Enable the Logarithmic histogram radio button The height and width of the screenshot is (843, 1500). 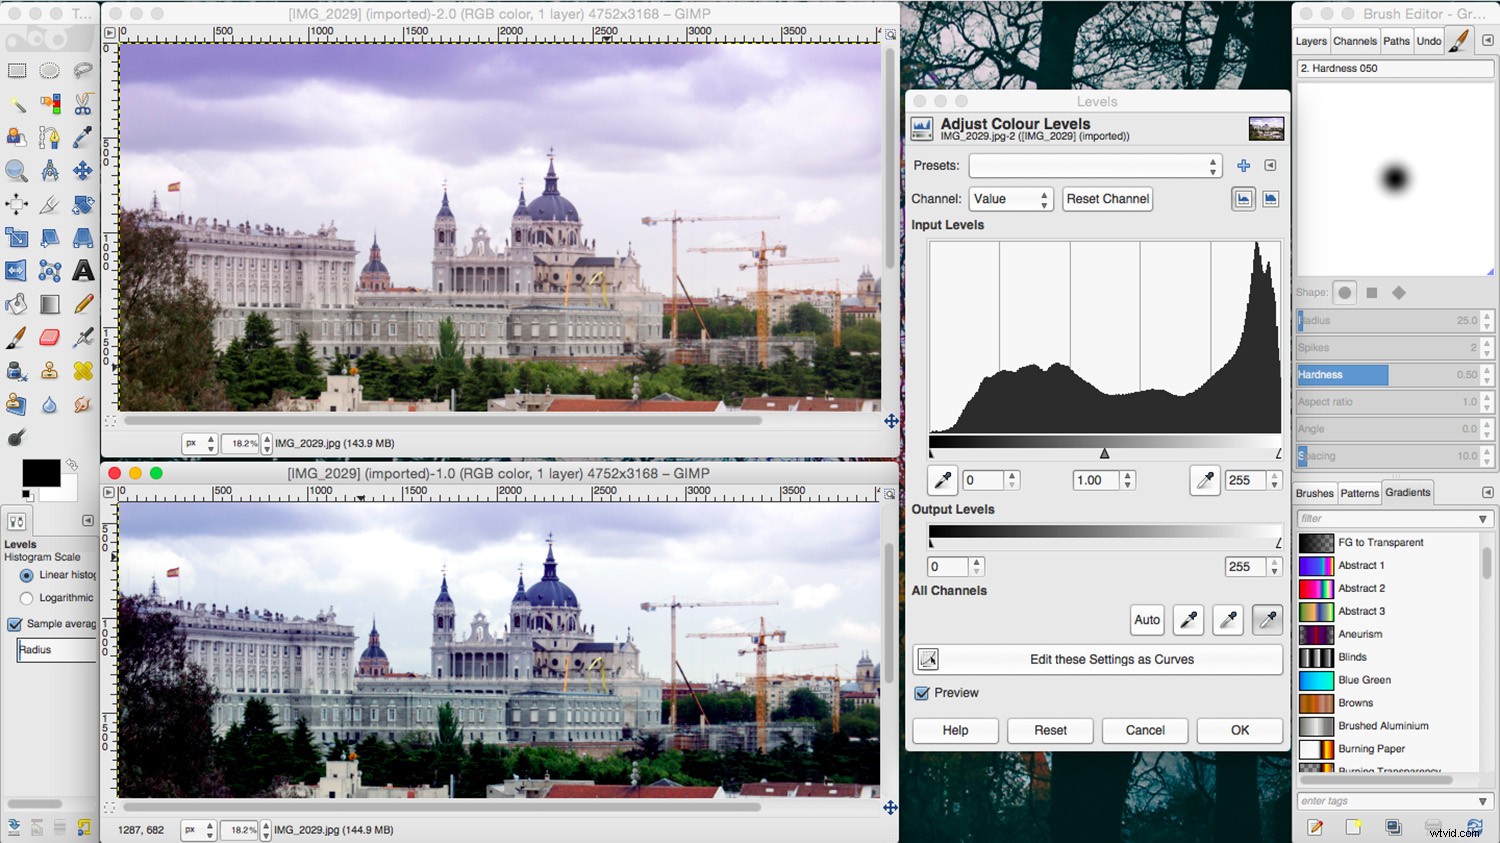click(25, 597)
